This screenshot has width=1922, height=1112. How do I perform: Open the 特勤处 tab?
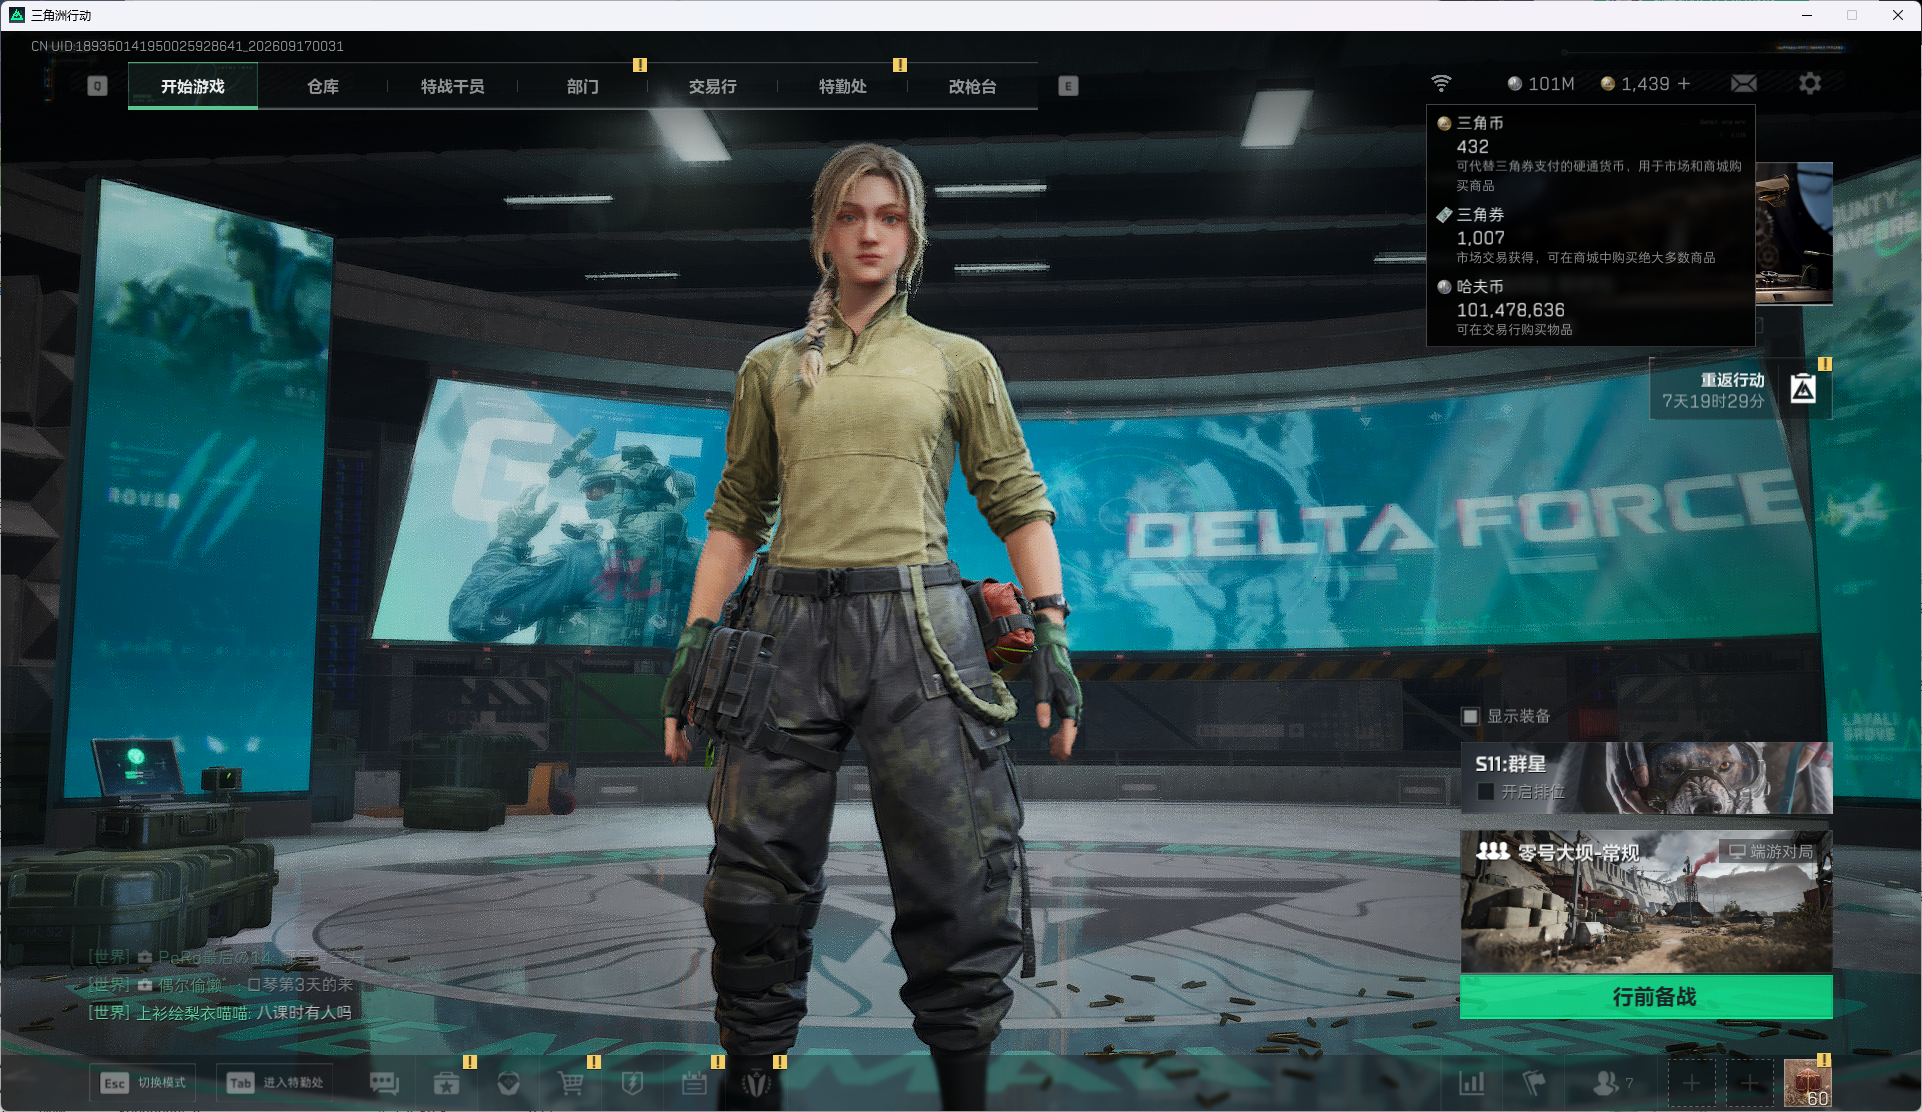click(x=843, y=86)
